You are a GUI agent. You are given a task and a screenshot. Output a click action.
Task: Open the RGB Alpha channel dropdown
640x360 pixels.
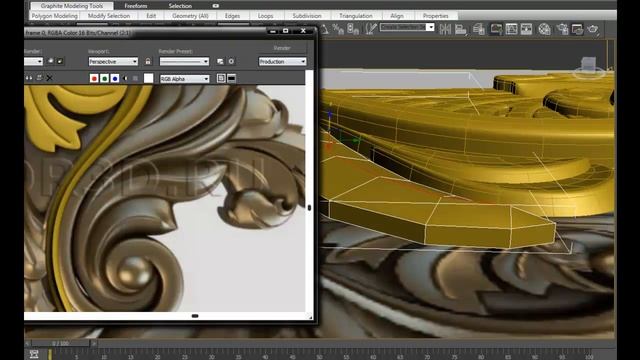(x=184, y=79)
